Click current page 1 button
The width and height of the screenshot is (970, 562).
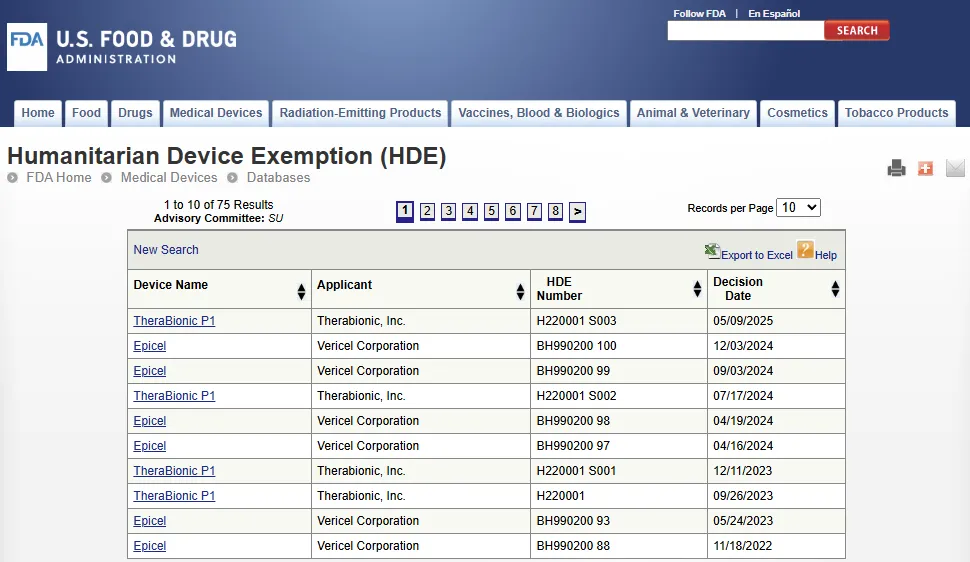tap(405, 211)
